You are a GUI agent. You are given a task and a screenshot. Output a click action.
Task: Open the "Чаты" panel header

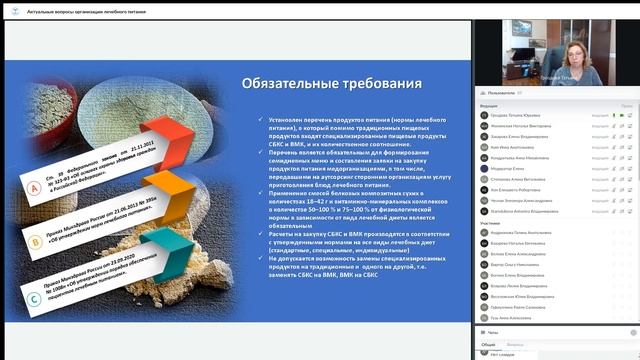click(558, 333)
